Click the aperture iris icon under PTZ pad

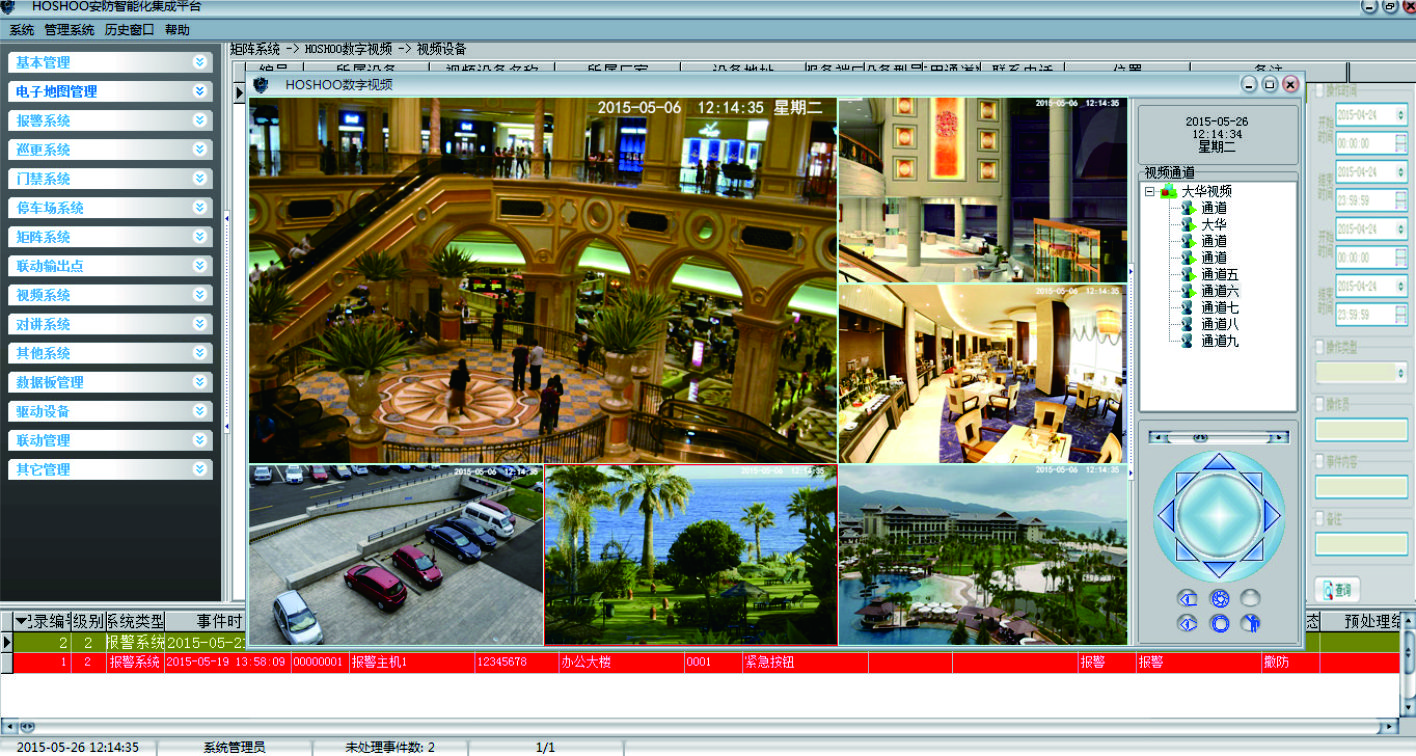click(x=1219, y=598)
